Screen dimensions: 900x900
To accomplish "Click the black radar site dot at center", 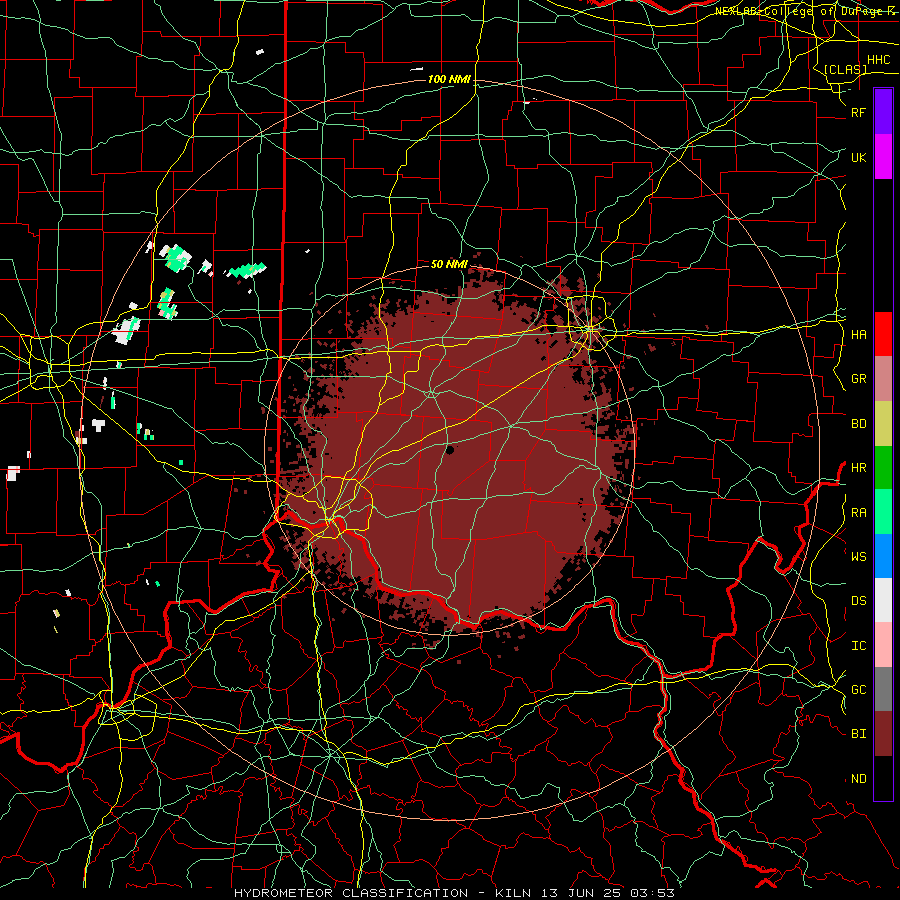I will [449, 450].
